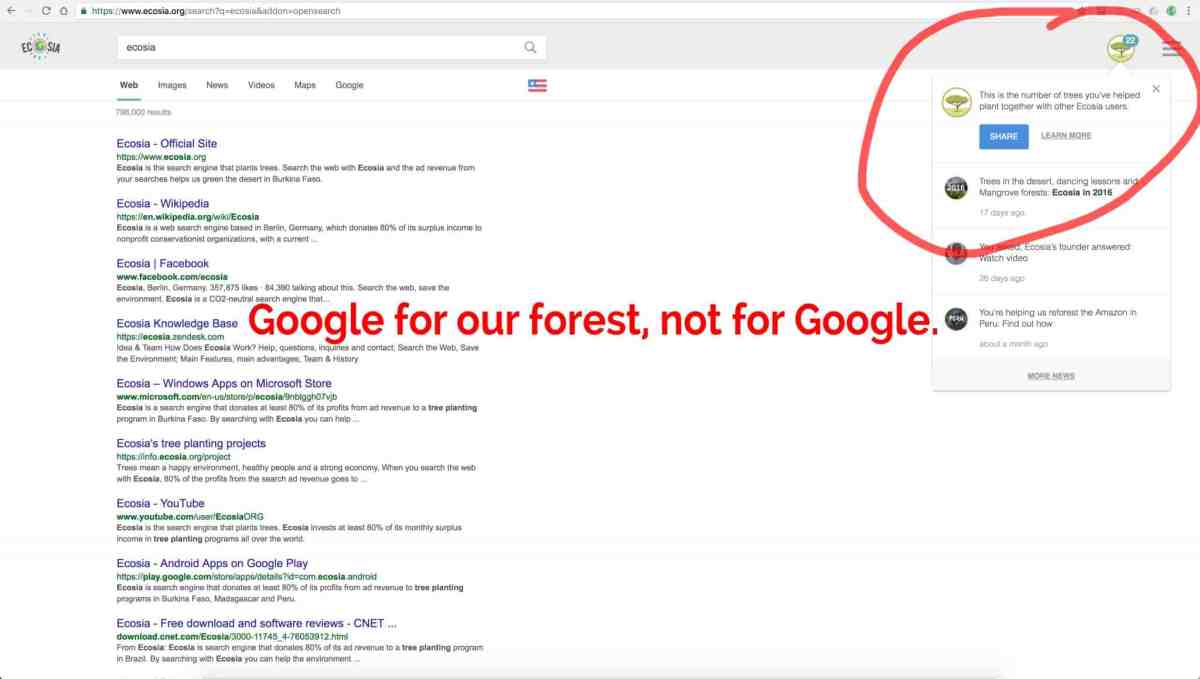1200x679 pixels.
Task: Switch to the Google tab
Action: 349,86
